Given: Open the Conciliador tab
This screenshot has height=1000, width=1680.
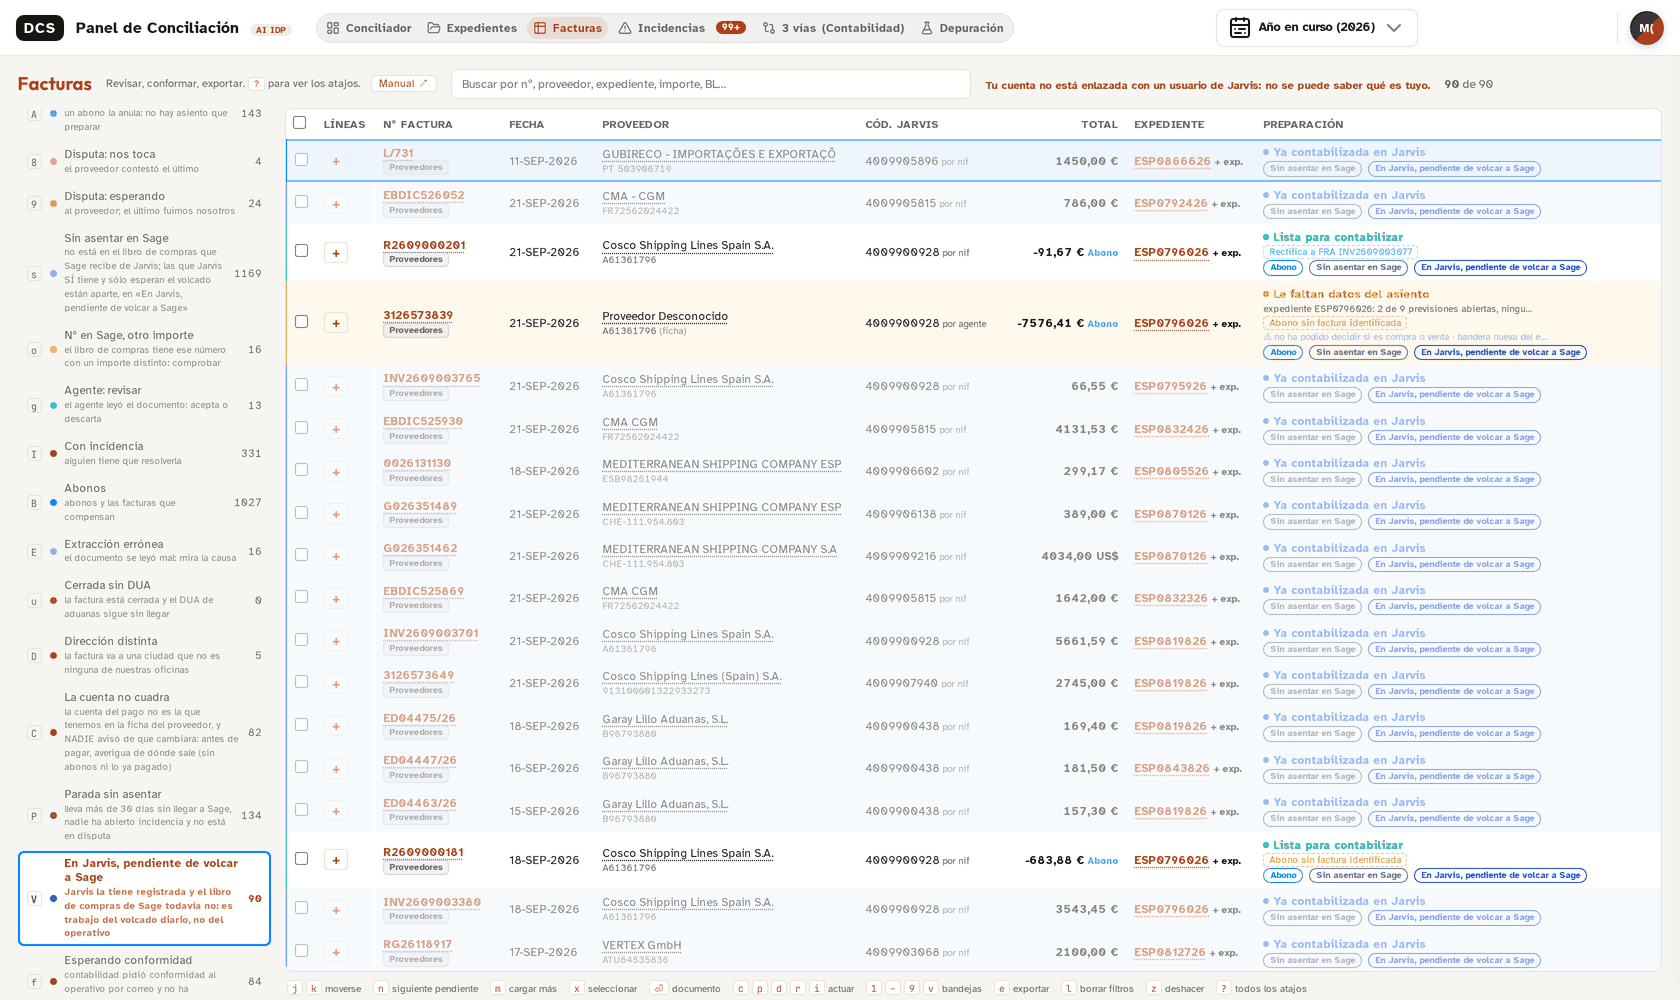Looking at the screenshot, I should coord(368,28).
